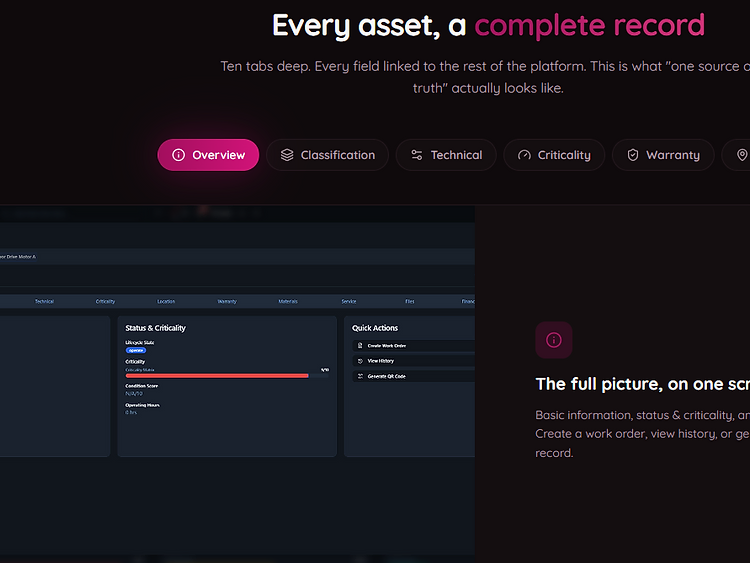Click the Status & Criticality heading
Image resolution: width=750 pixels, height=563 pixels.
(155, 328)
